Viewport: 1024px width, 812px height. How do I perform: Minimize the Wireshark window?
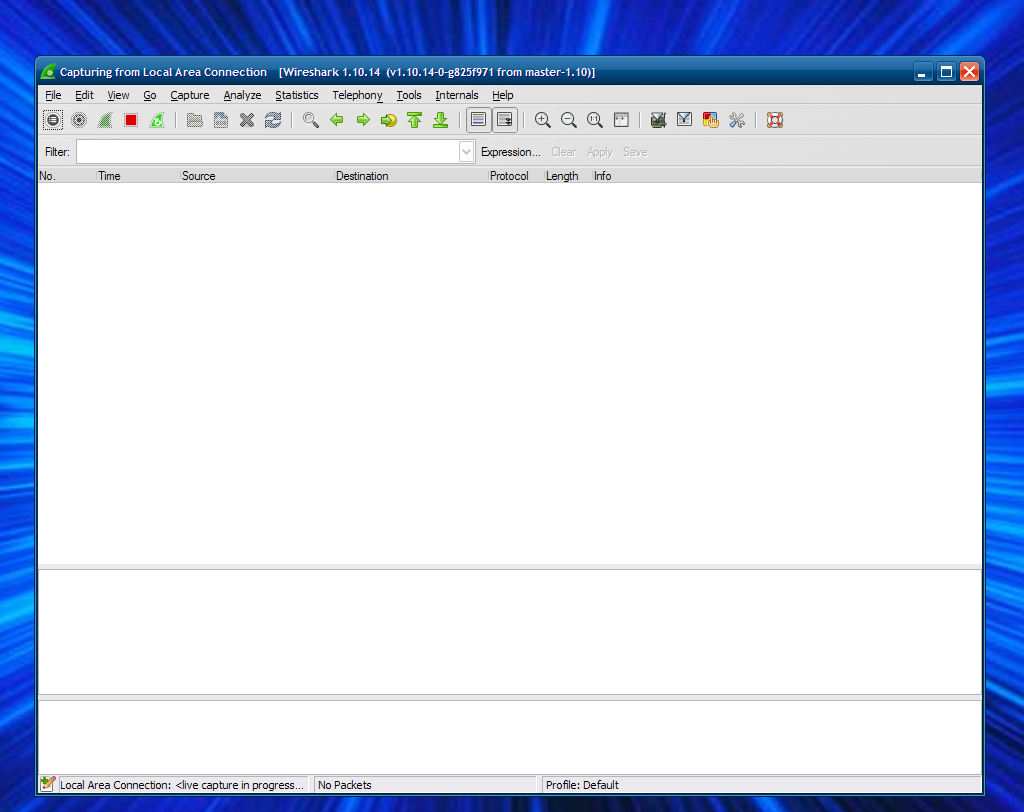[x=922, y=72]
